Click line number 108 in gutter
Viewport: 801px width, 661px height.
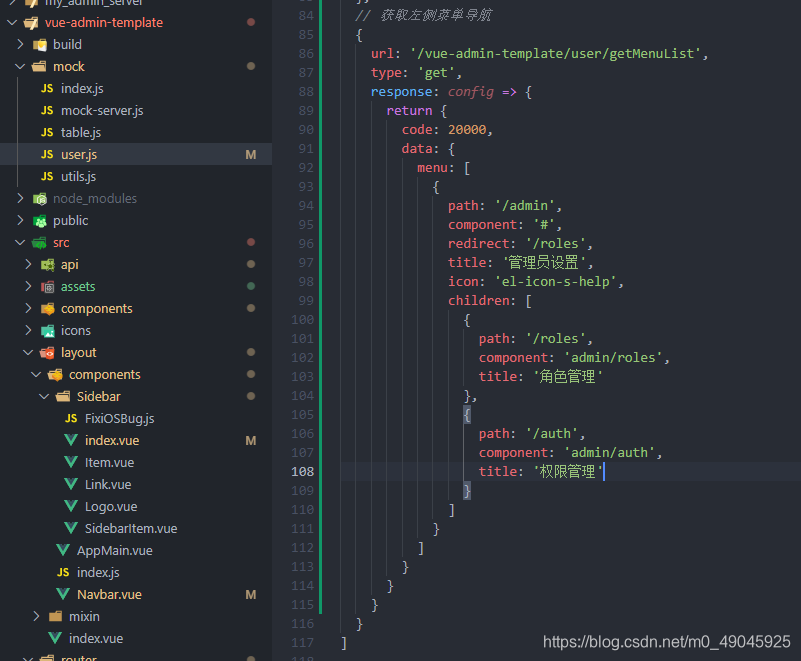(x=302, y=471)
